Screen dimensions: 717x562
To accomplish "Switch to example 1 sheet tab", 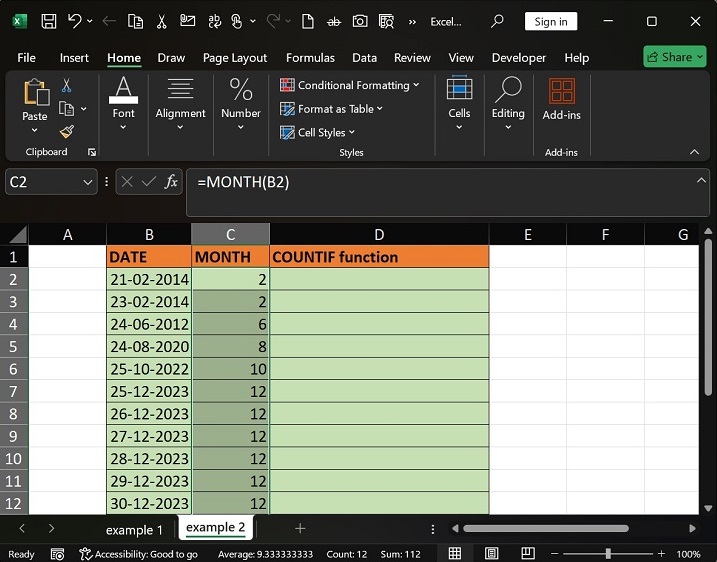I will pyautogui.click(x=133, y=529).
